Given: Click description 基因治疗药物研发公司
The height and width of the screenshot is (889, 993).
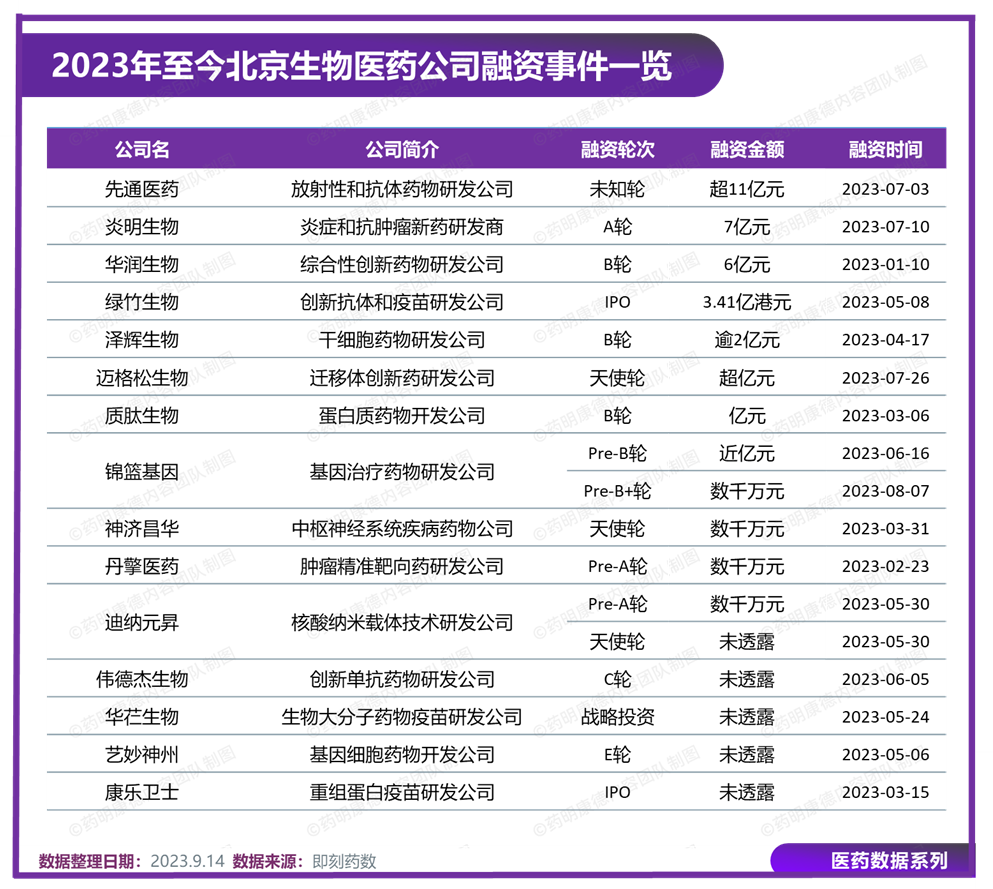Looking at the screenshot, I should (x=402, y=472).
